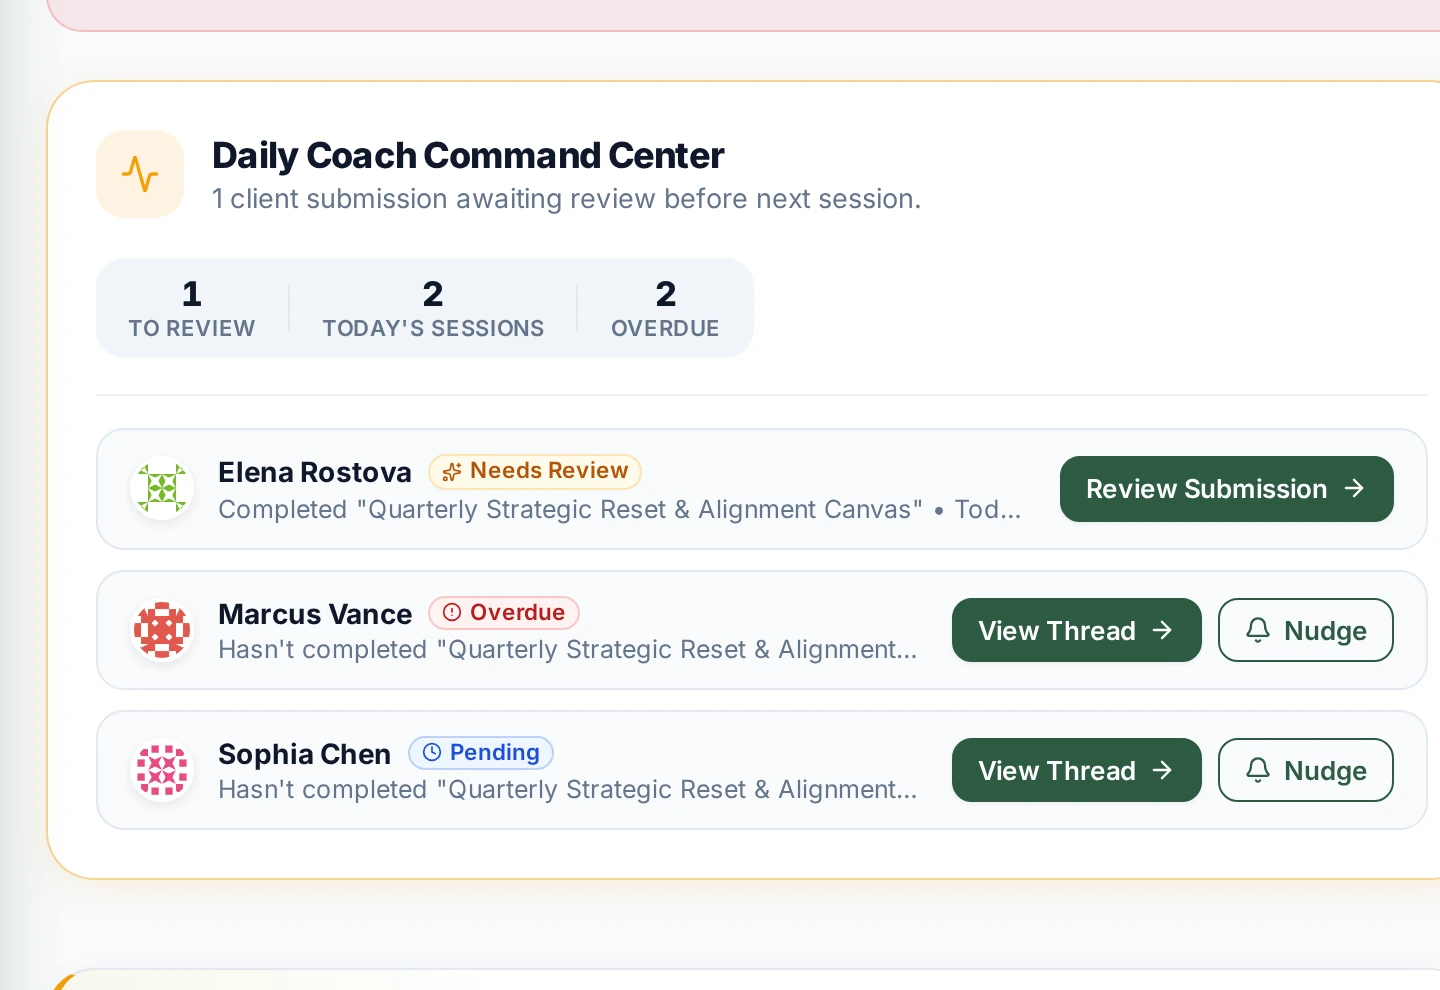Open Marcus Vance's avatar
The height and width of the screenshot is (990, 1440).
pos(162,630)
